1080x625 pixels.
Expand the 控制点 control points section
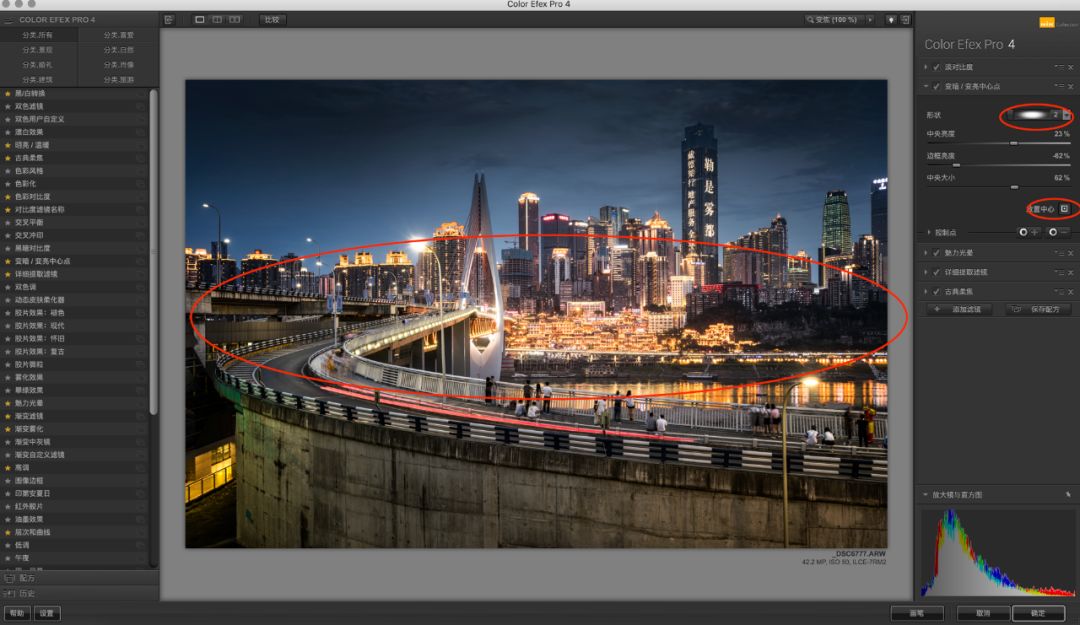coord(928,233)
